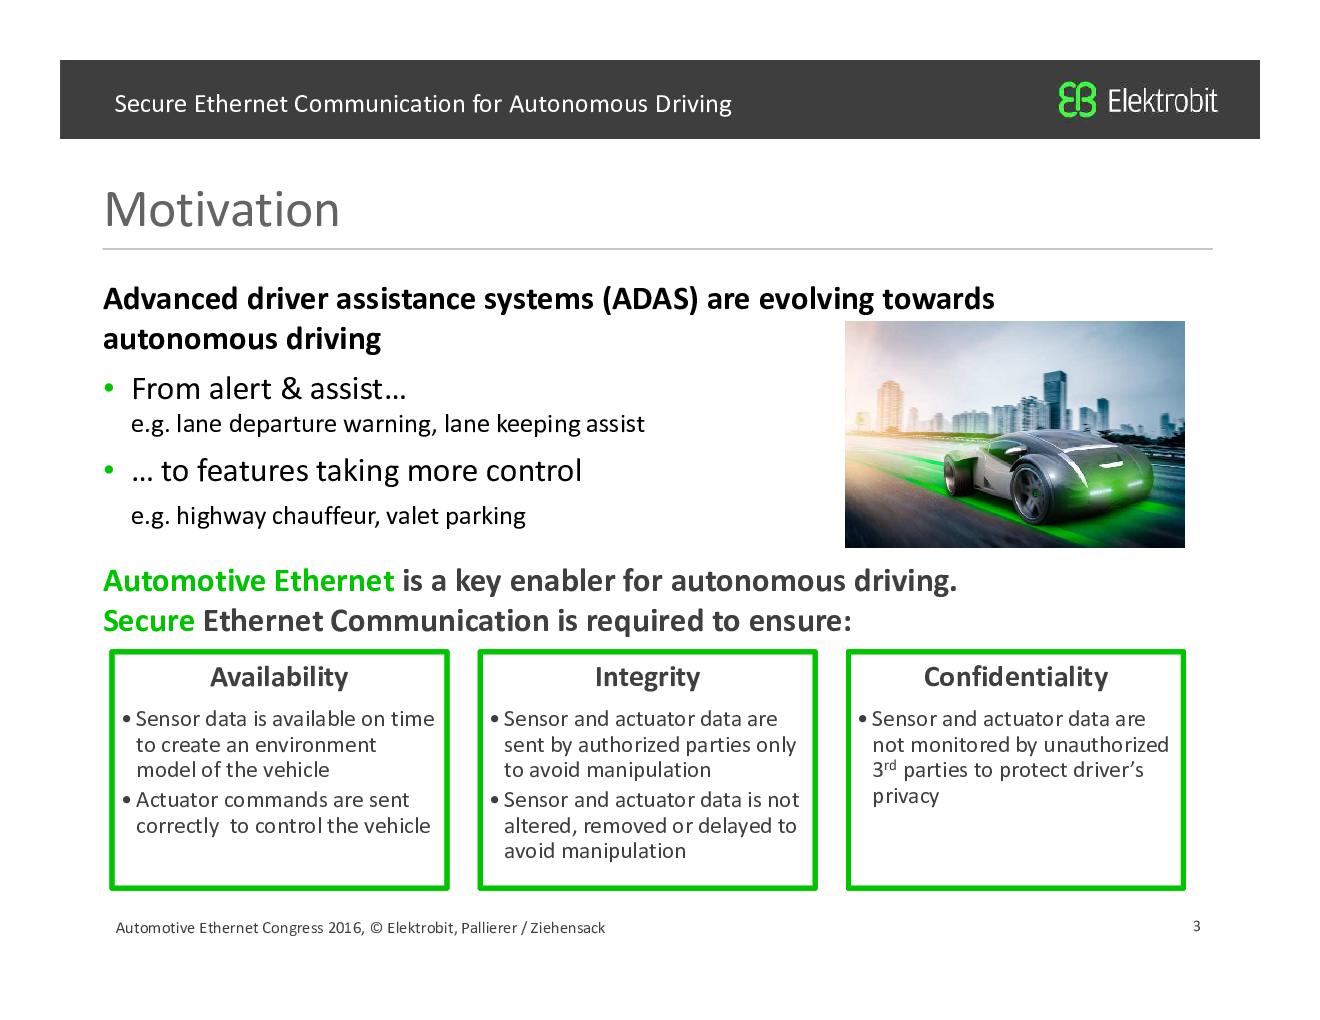Click 'Actuator commands are sent' bullet text
This screenshot has height=1020, width=1320.
(272, 800)
